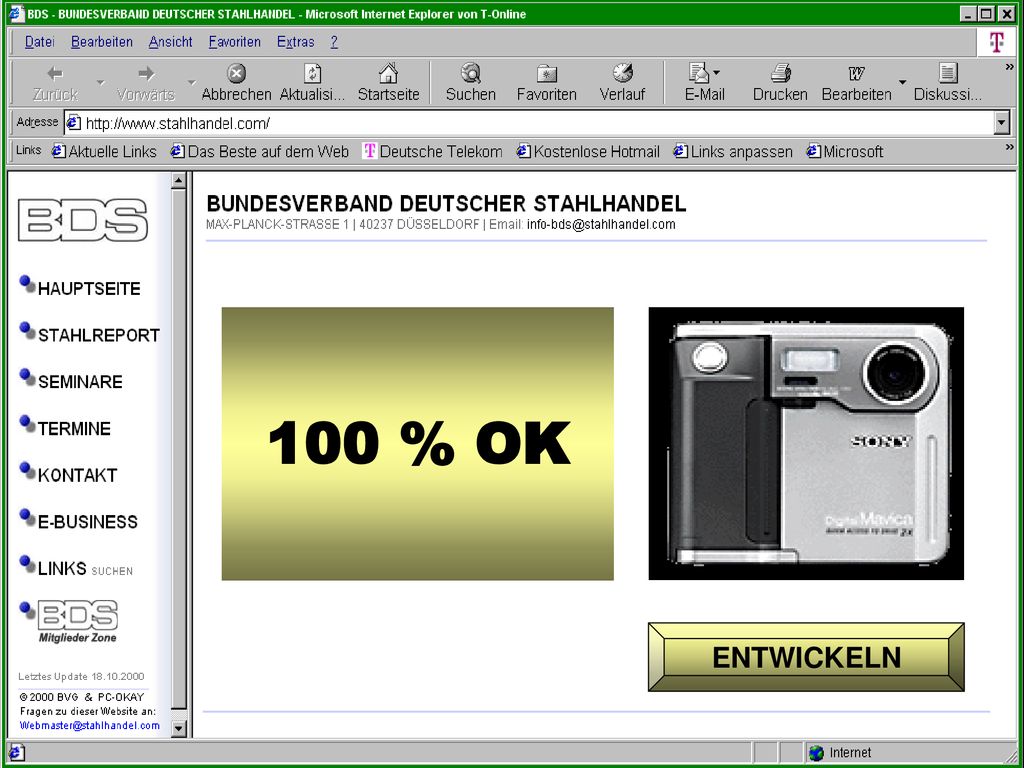Click the 100 % OK banner

click(x=417, y=443)
